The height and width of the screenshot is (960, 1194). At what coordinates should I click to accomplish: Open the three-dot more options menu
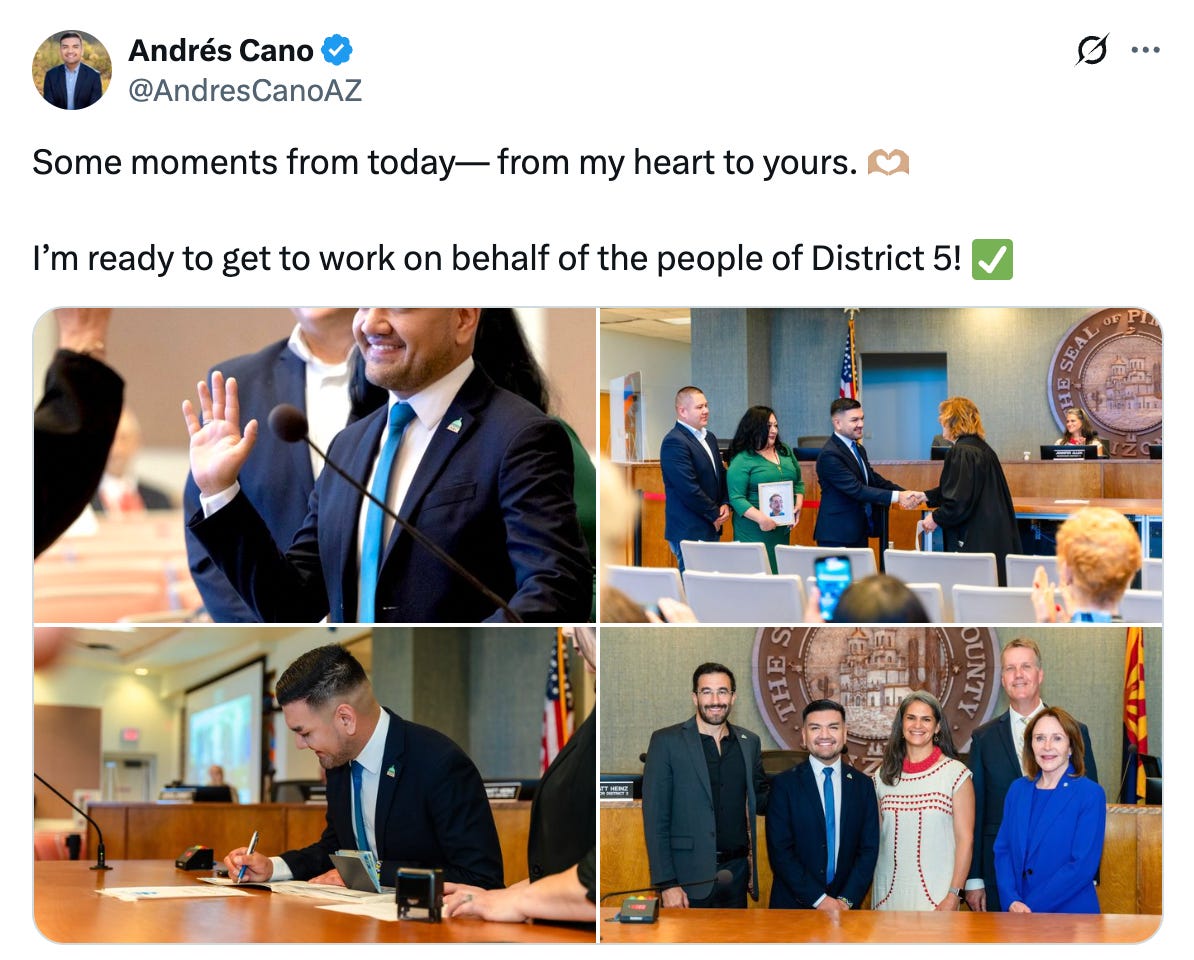[1145, 50]
